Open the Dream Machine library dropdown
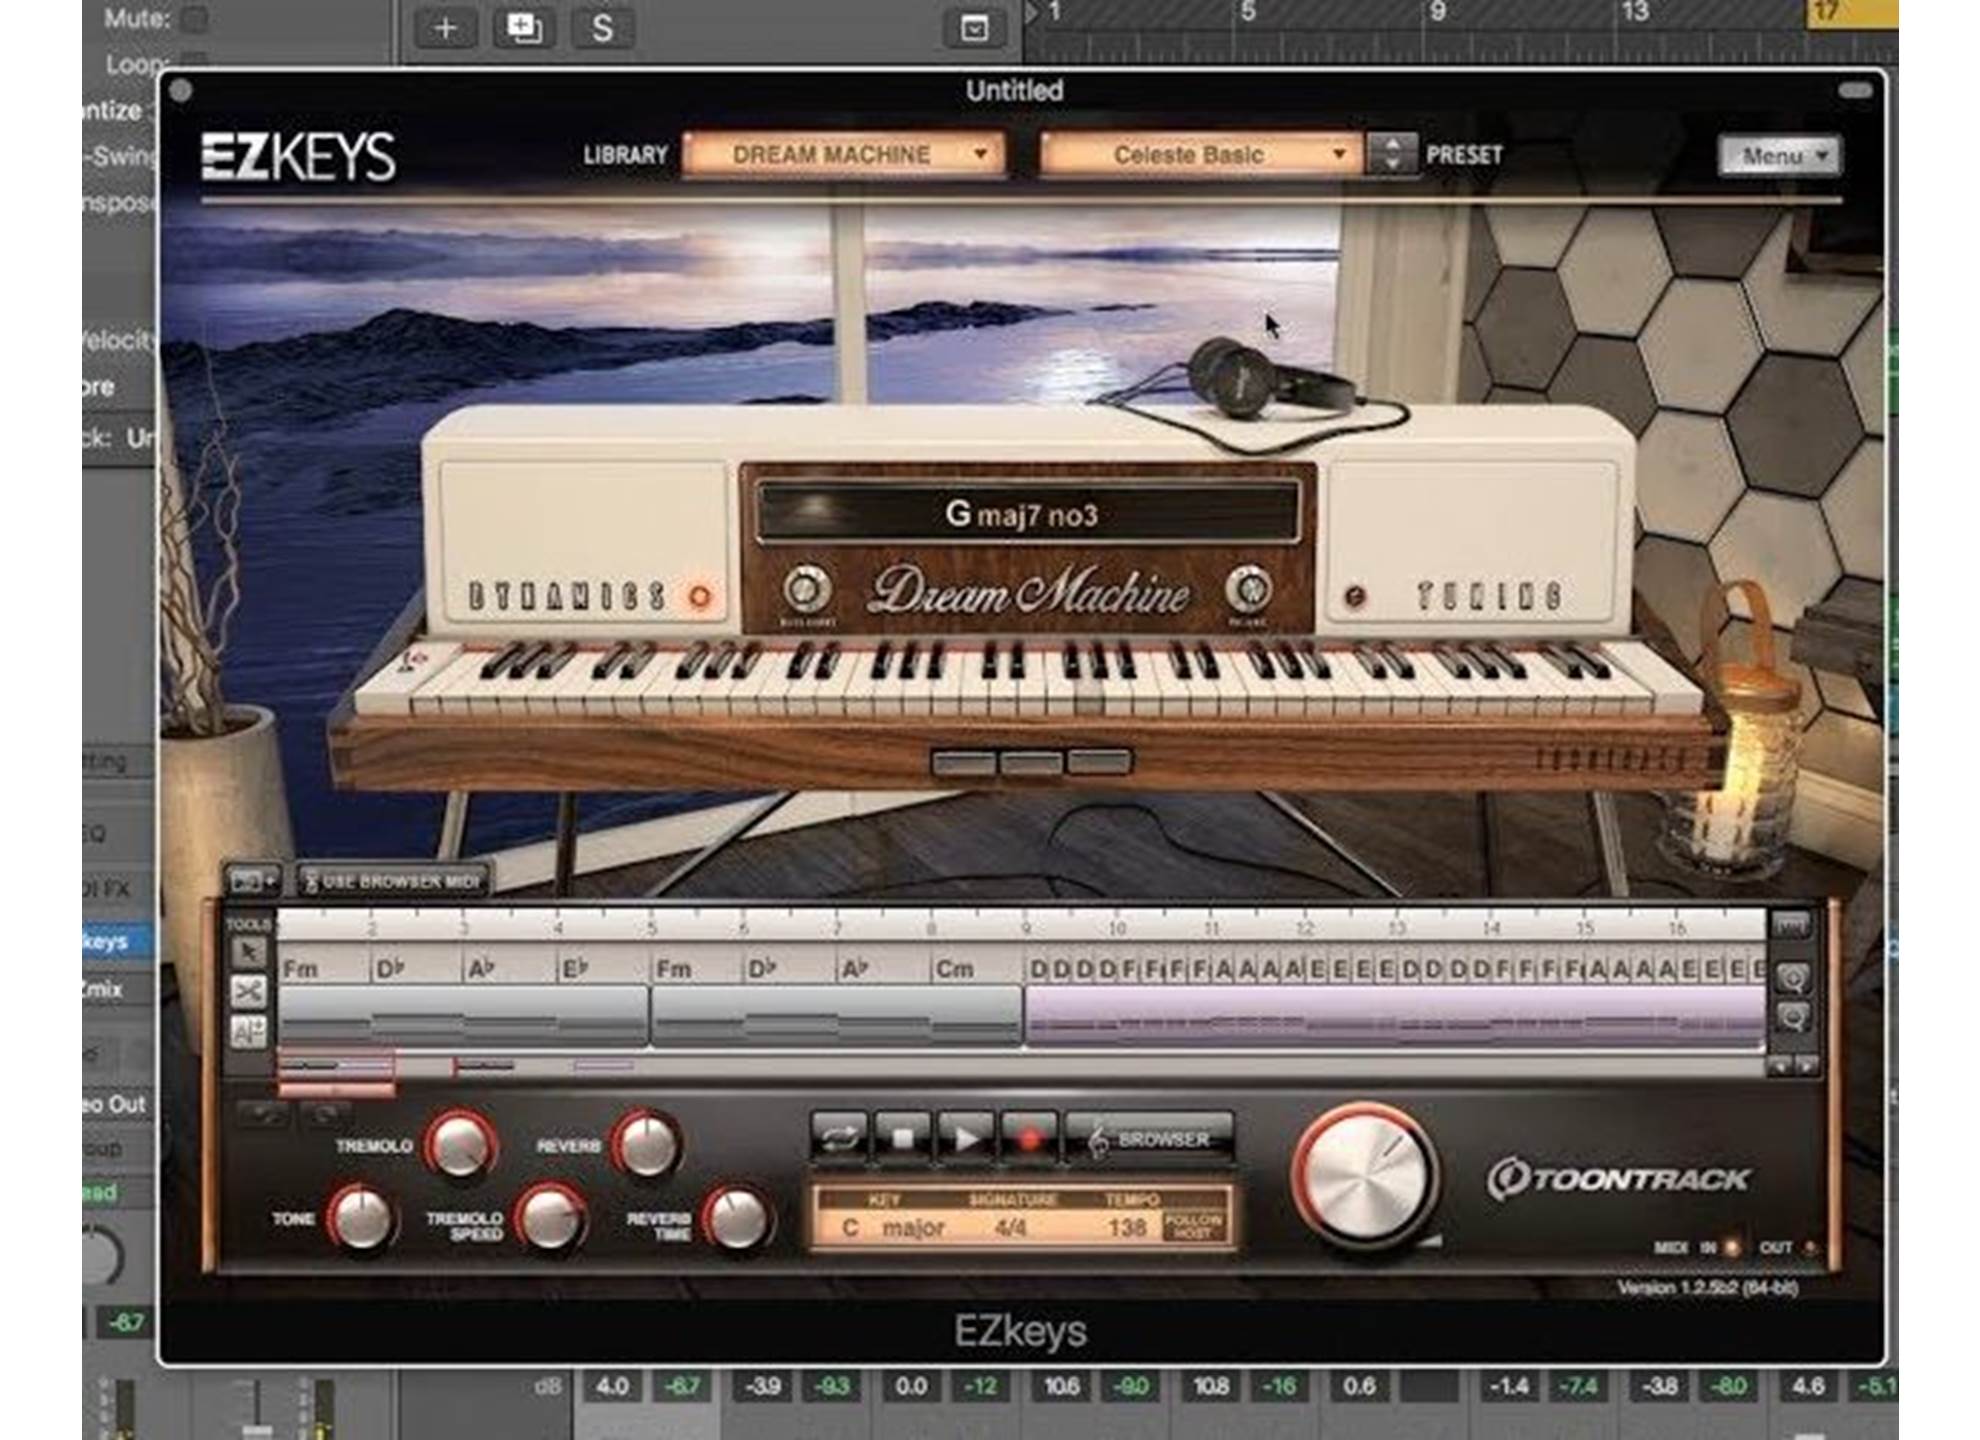1980x1440 pixels. pyautogui.click(x=844, y=155)
